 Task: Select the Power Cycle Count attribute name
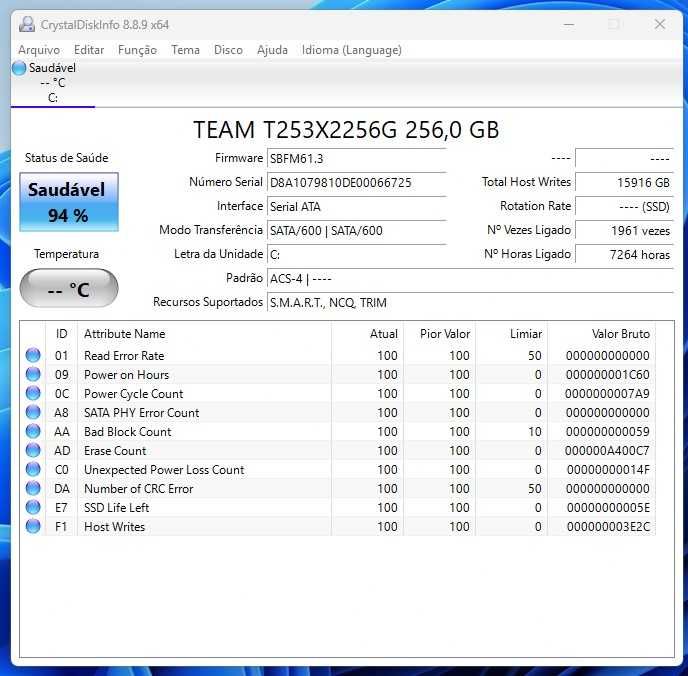[133, 393]
